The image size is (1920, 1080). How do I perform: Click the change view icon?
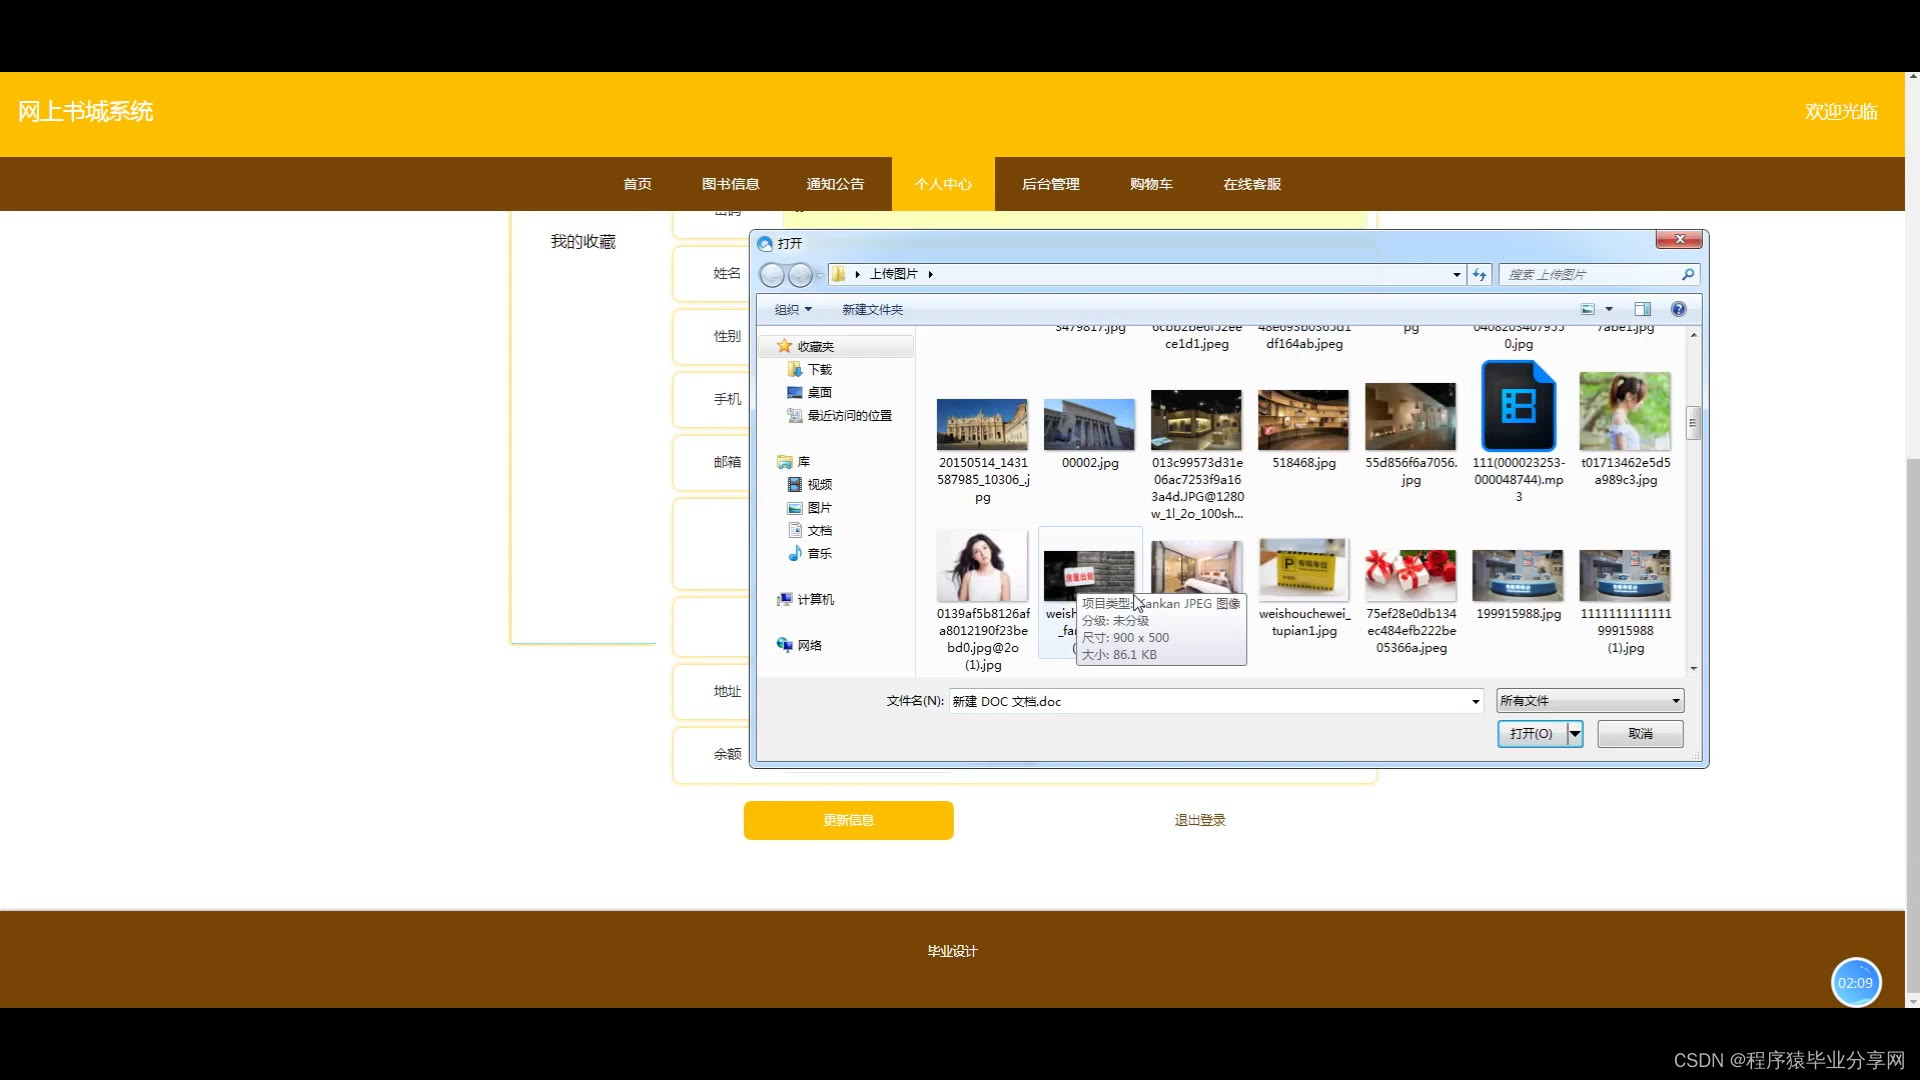1588,309
